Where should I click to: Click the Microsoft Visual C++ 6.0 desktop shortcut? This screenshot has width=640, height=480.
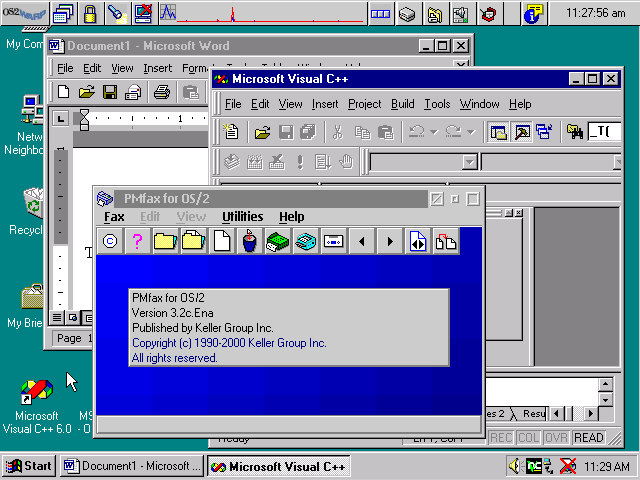coord(37,405)
